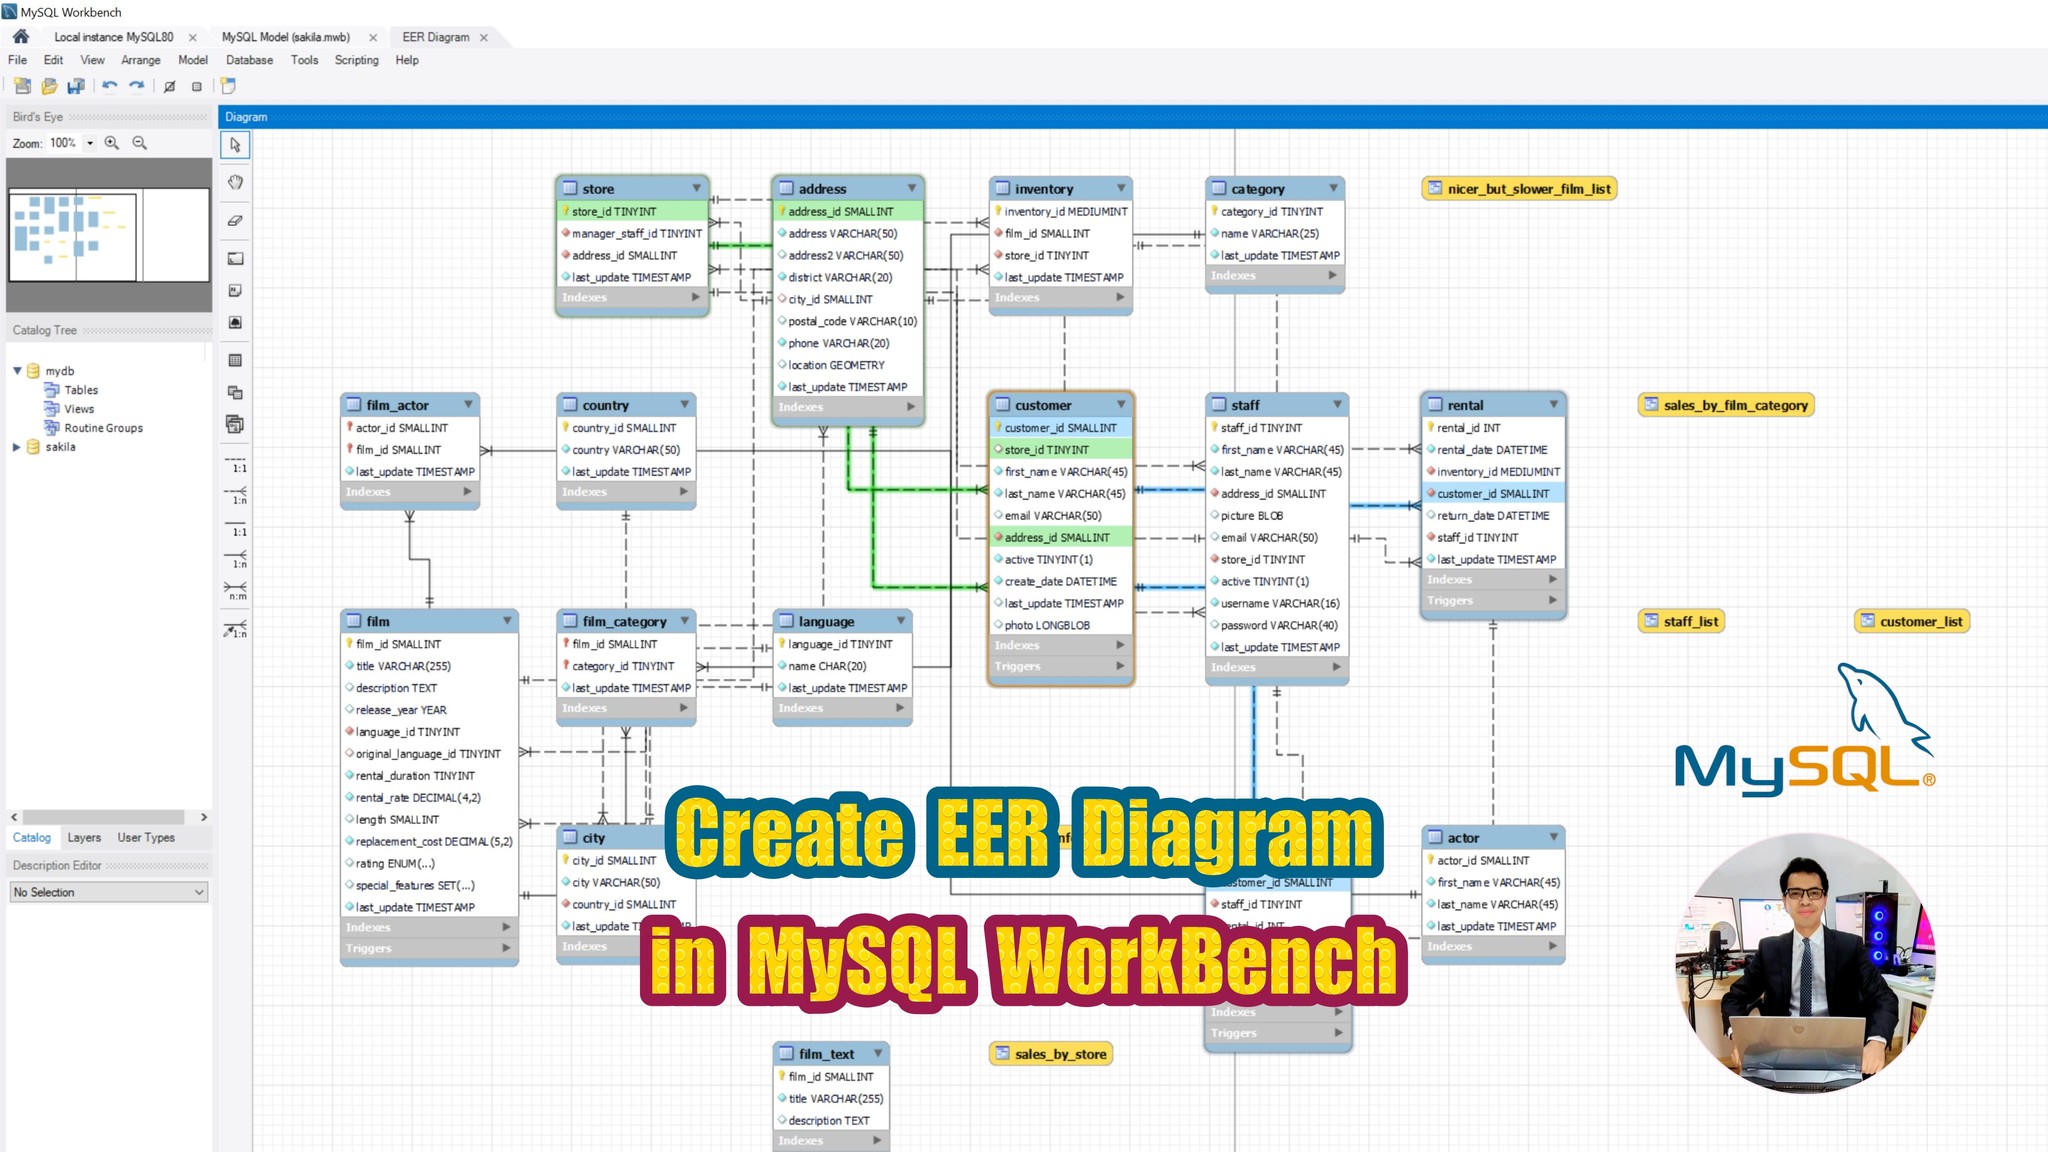Click the Catalog Tree horizontal scrollbar
Image resolution: width=2048 pixels, height=1152 pixels.
(104, 817)
